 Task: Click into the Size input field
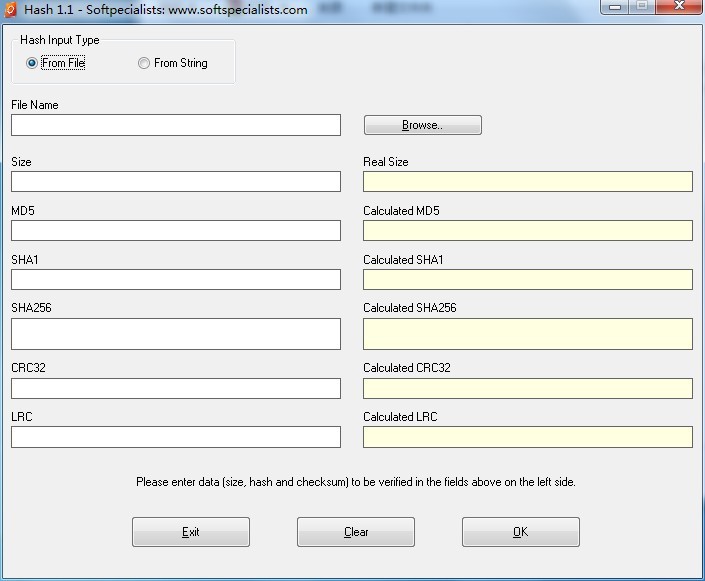point(176,181)
